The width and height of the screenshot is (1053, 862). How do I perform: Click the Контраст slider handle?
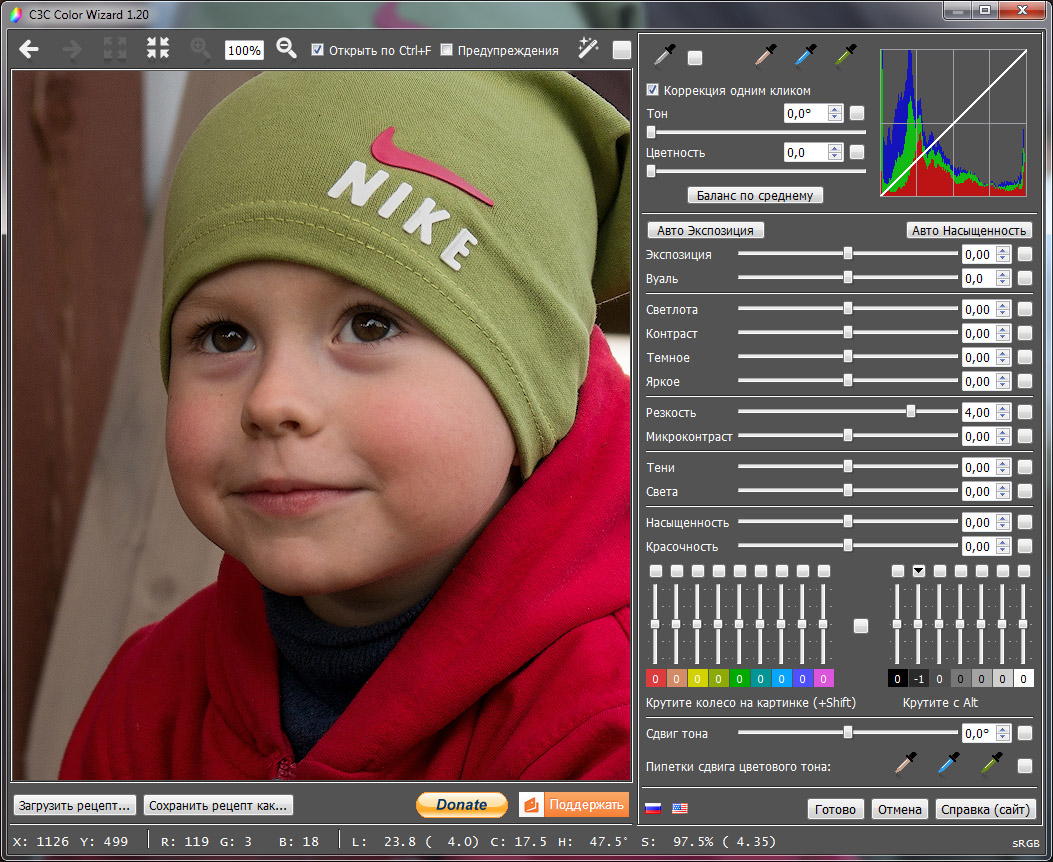click(848, 333)
